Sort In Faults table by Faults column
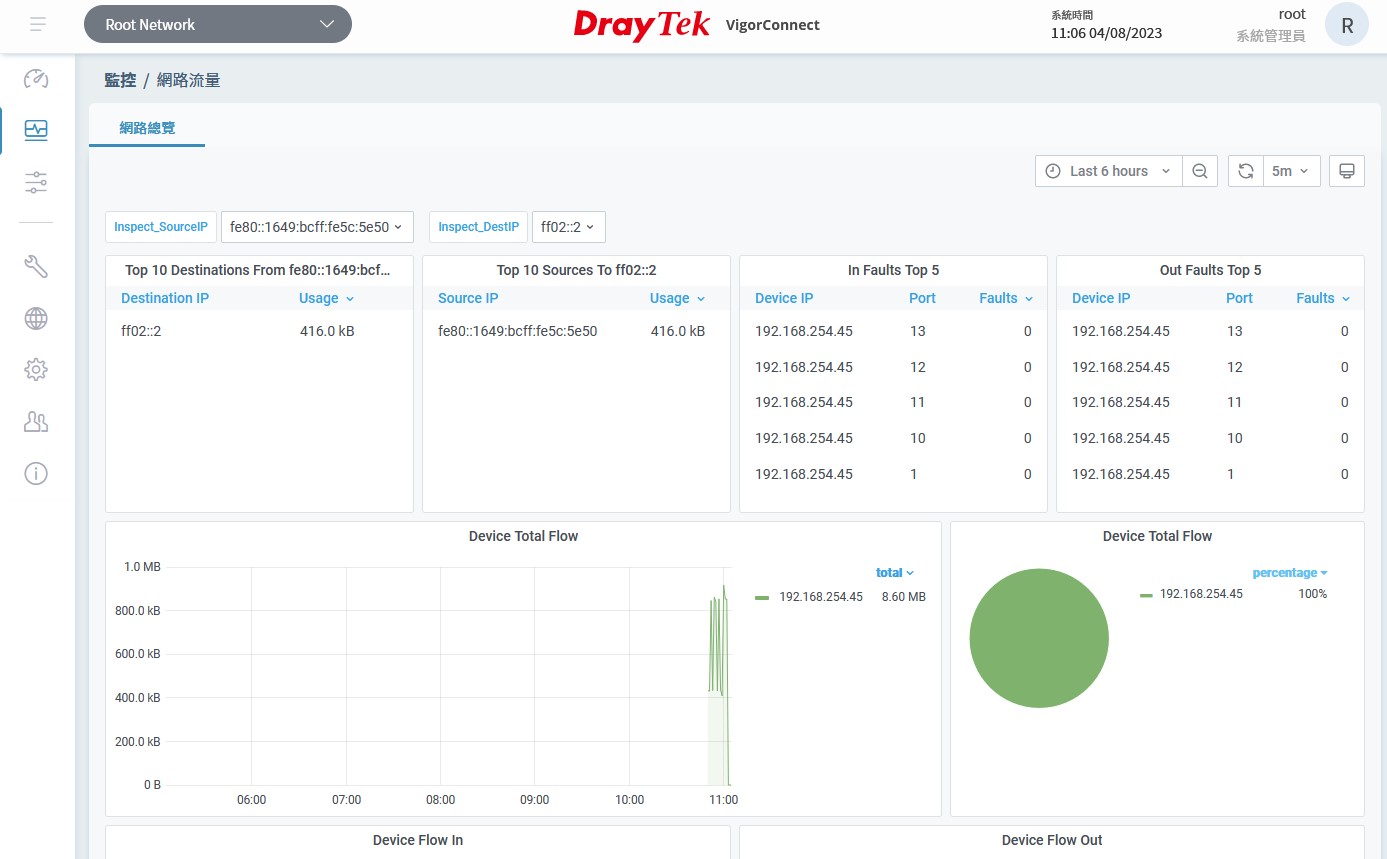 click(x=1004, y=298)
